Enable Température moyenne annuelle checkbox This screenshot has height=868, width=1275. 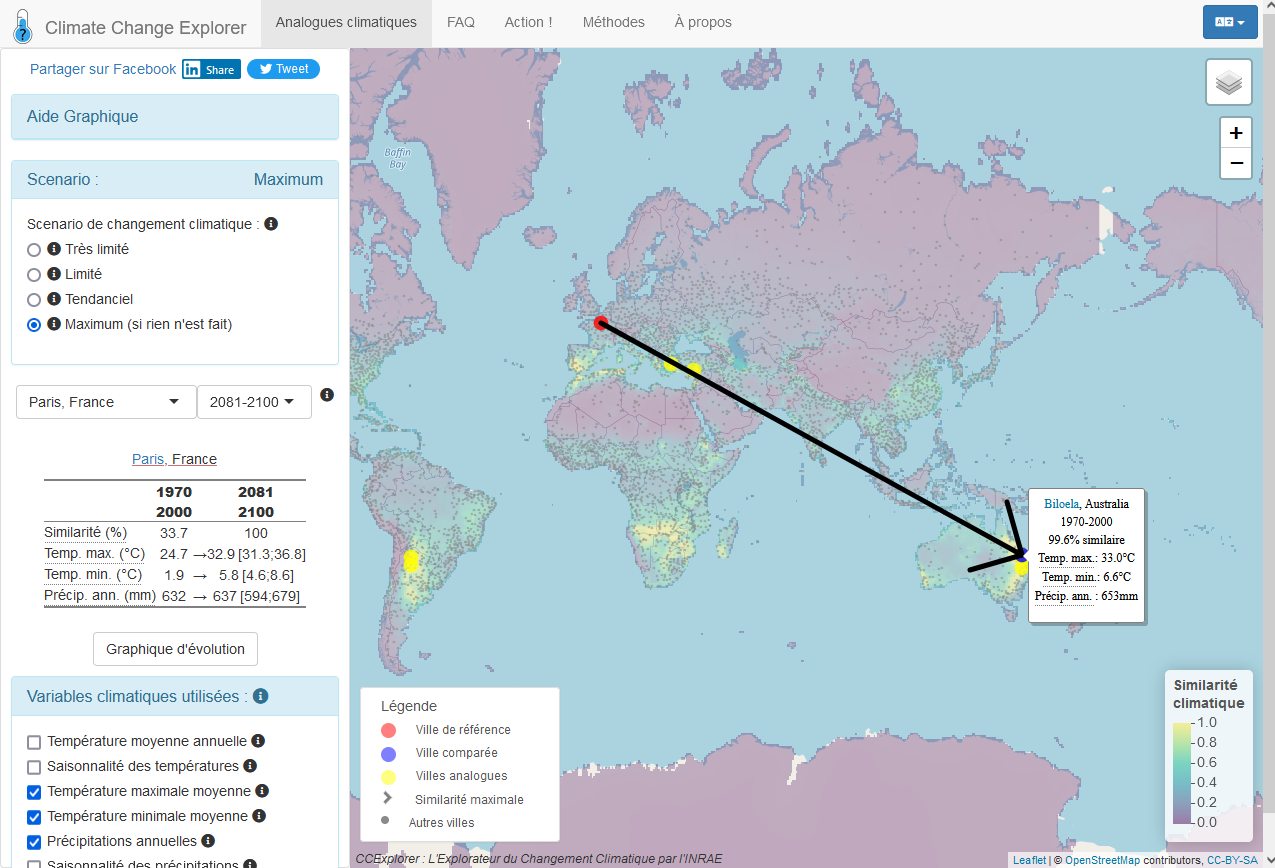click(x=34, y=742)
